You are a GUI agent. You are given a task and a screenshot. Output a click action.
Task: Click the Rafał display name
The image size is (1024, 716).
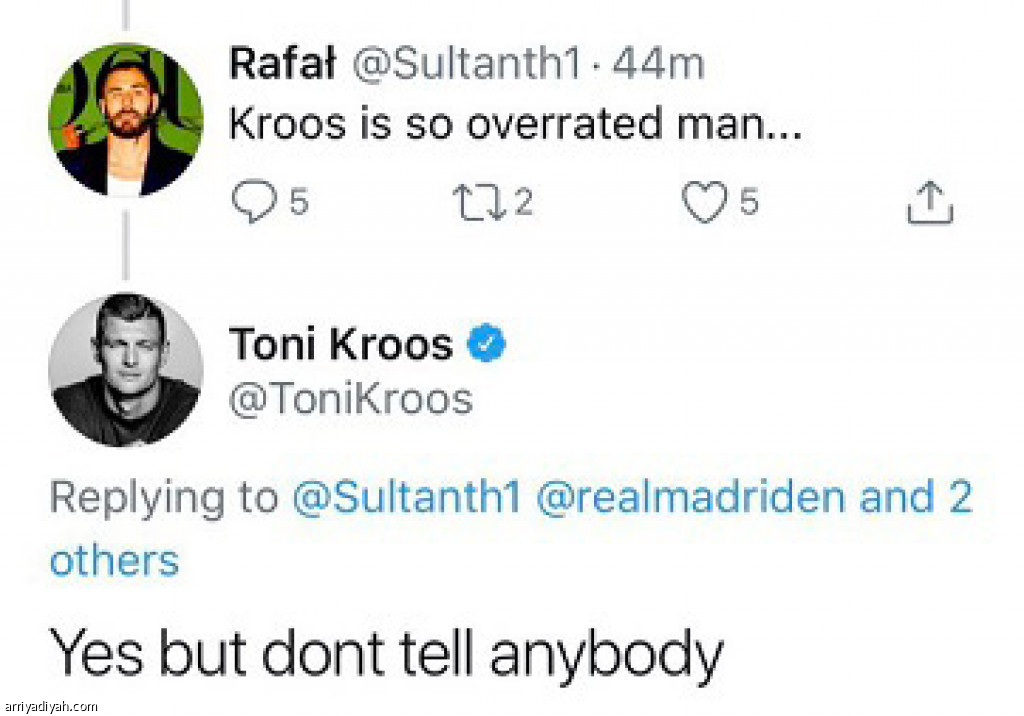point(282,64)
